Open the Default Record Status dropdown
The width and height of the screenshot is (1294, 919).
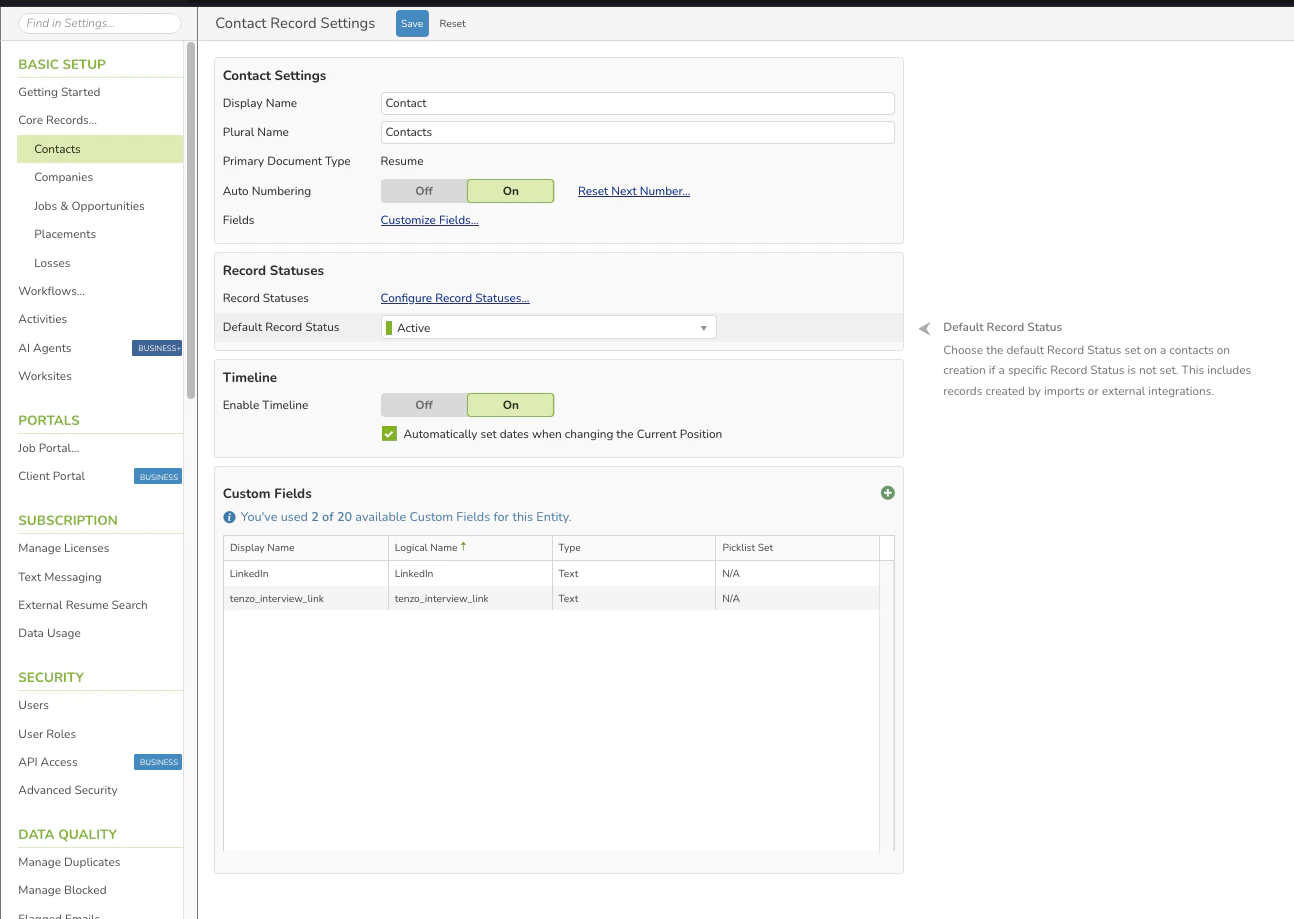click(x=703, y=326)
